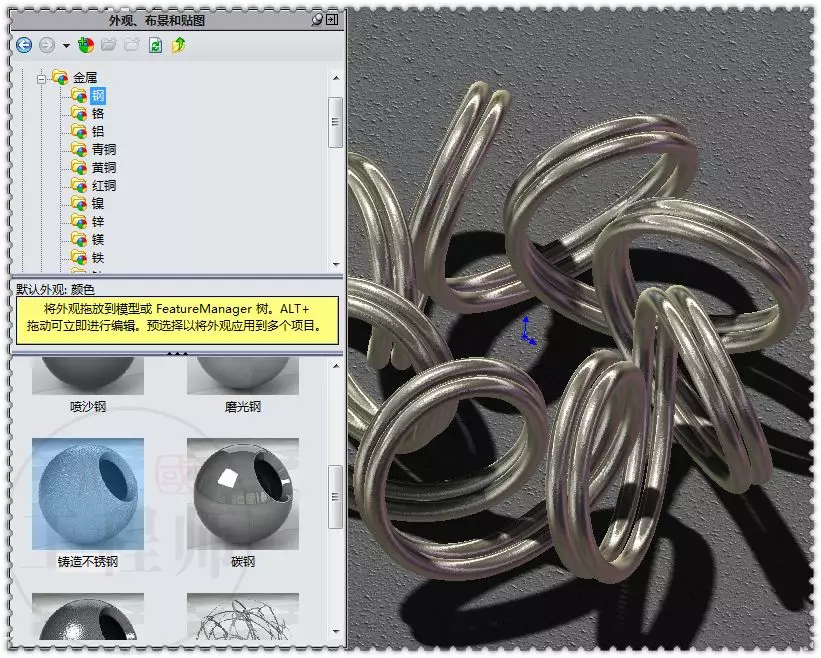
Task: Select the 铬 folder in the tree
Action: pyautogui.click(x=98, y=114)
